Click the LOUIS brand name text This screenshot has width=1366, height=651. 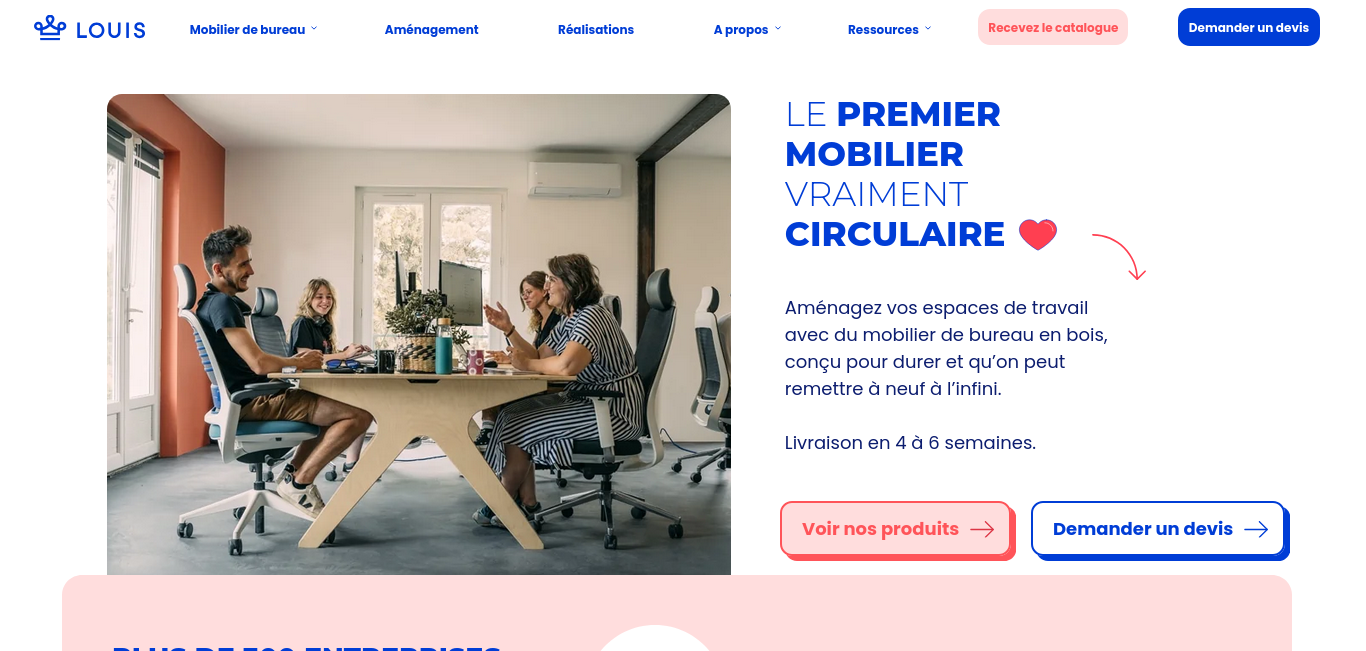pyautogui.click(x=111, y=30)
